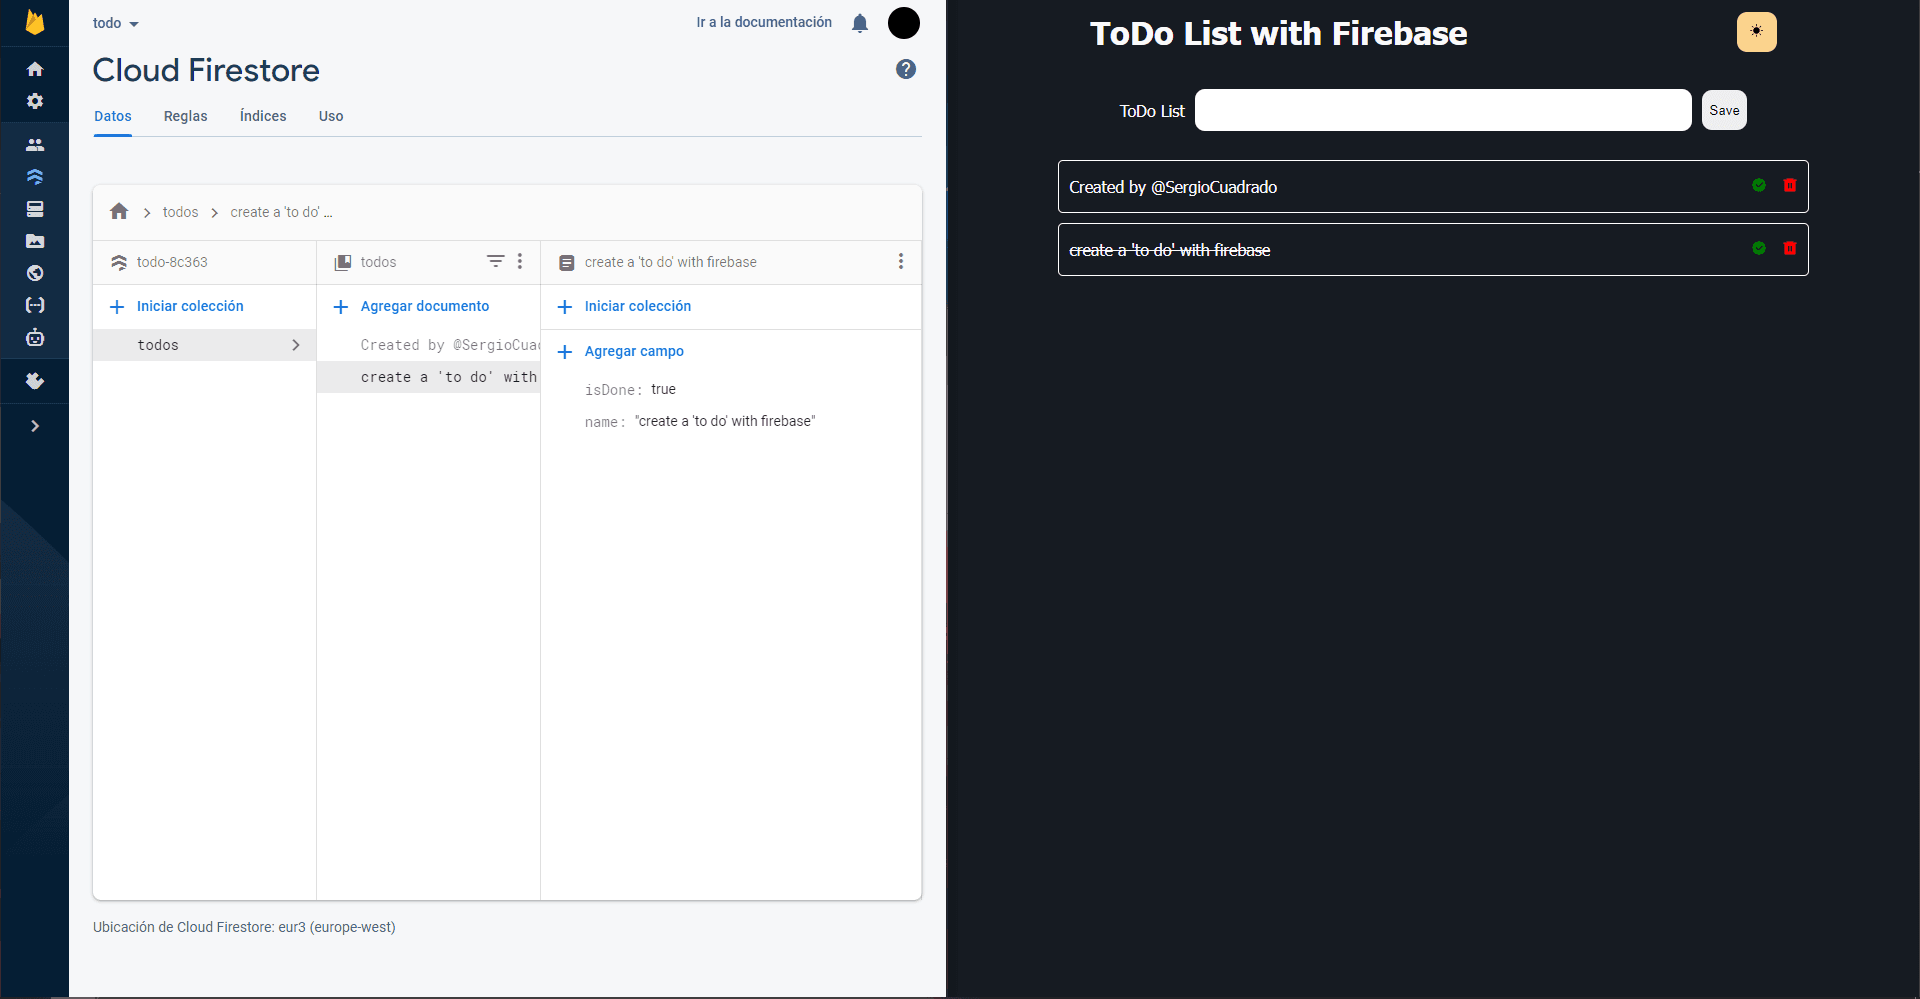Switch to the Reglas tab
Viewport: 1920px width, 999px height.
(x=186, y=116)
